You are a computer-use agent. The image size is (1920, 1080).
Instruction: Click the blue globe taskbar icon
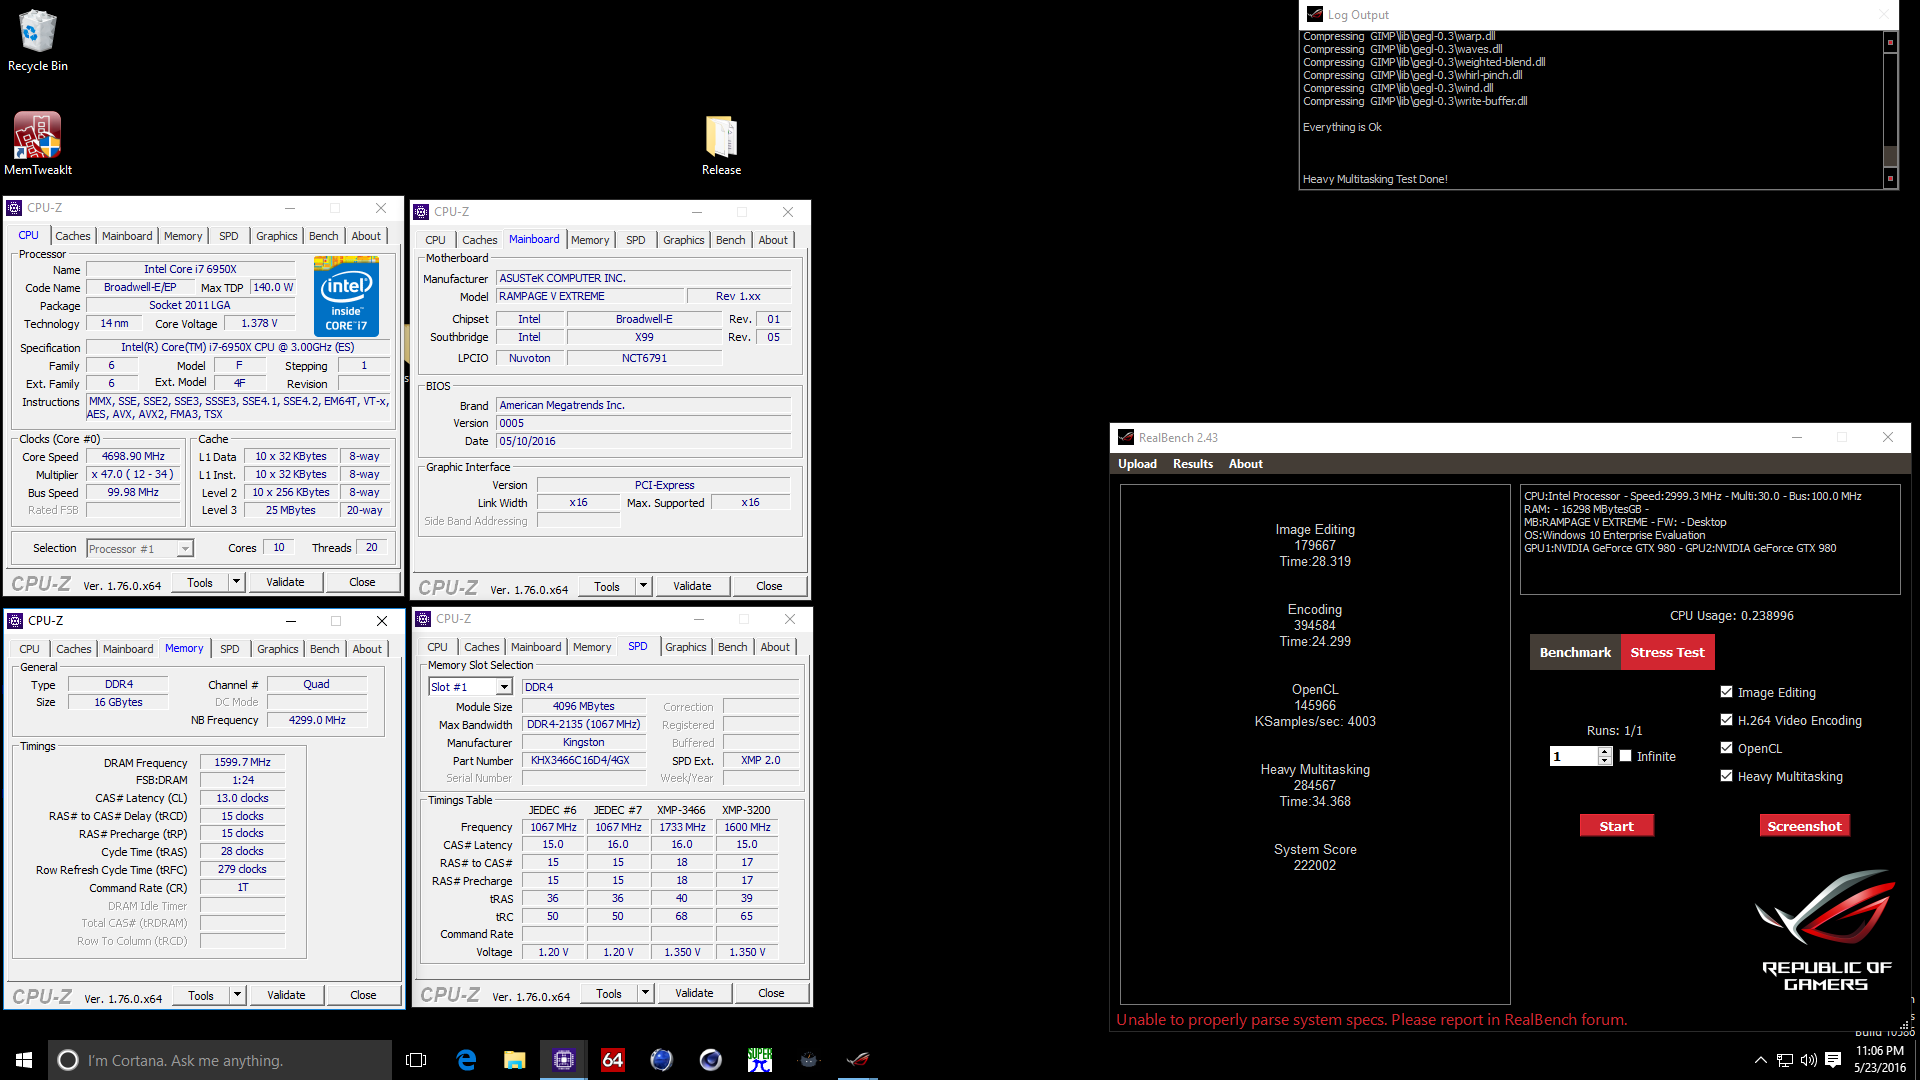coord(661,1060)
